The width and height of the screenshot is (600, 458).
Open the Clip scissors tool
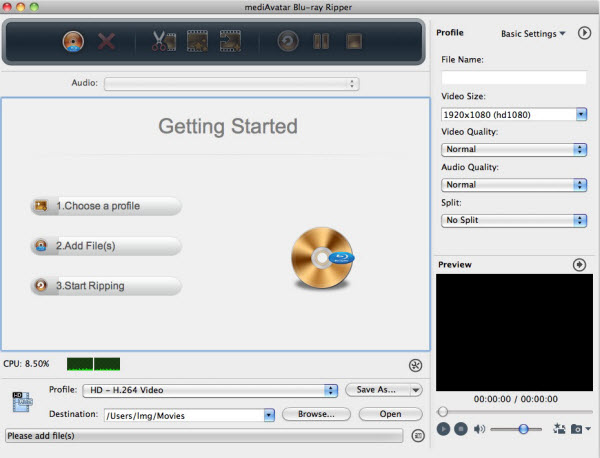(164, 41)
